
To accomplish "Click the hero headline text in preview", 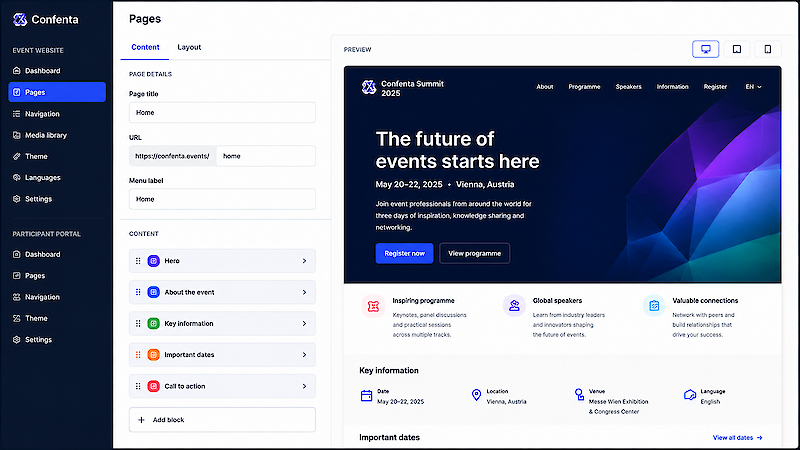I will 458,150.
